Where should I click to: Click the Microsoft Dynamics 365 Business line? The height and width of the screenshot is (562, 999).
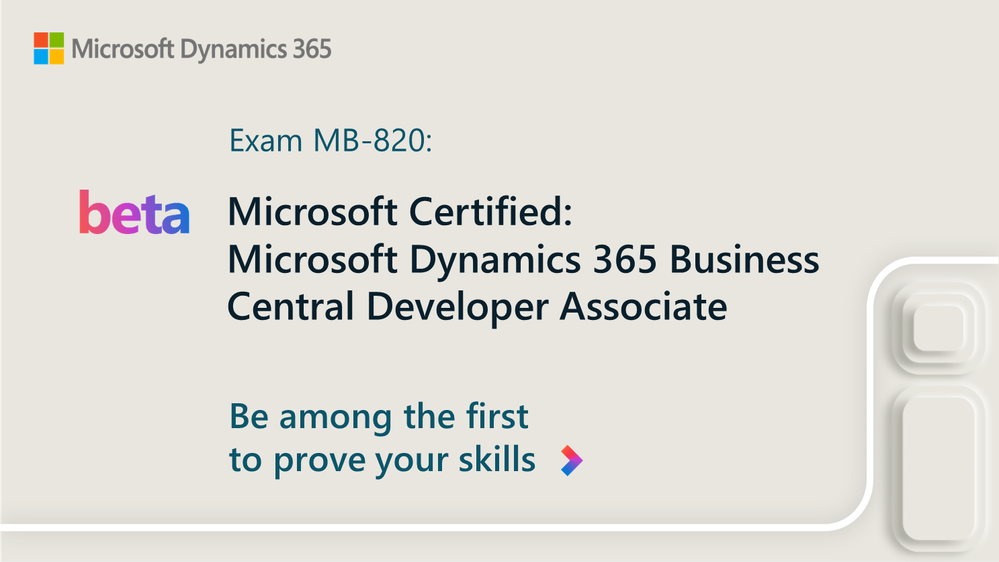(523, 260)
